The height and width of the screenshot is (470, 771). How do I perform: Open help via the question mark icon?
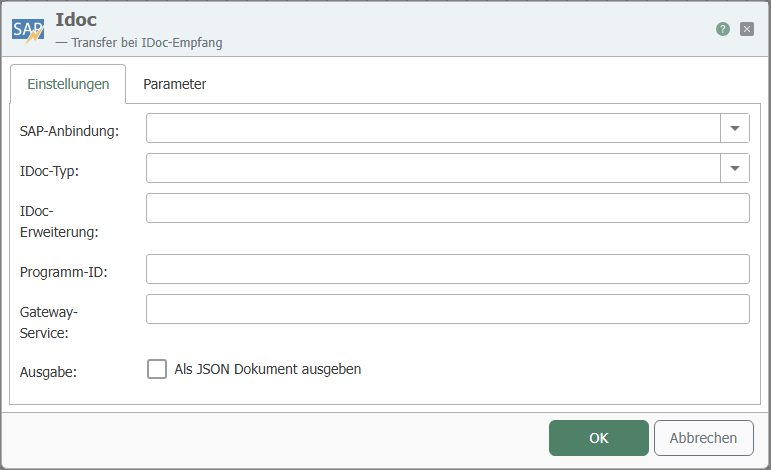723,30
